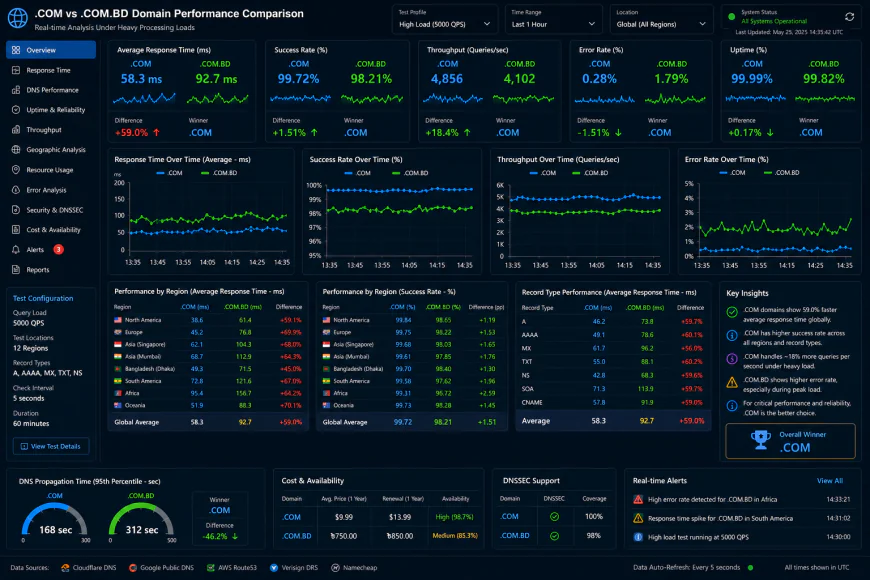Click the refresh icon in System Status
The width and height of the screenshot is (870, 580).
coord(849,17)
